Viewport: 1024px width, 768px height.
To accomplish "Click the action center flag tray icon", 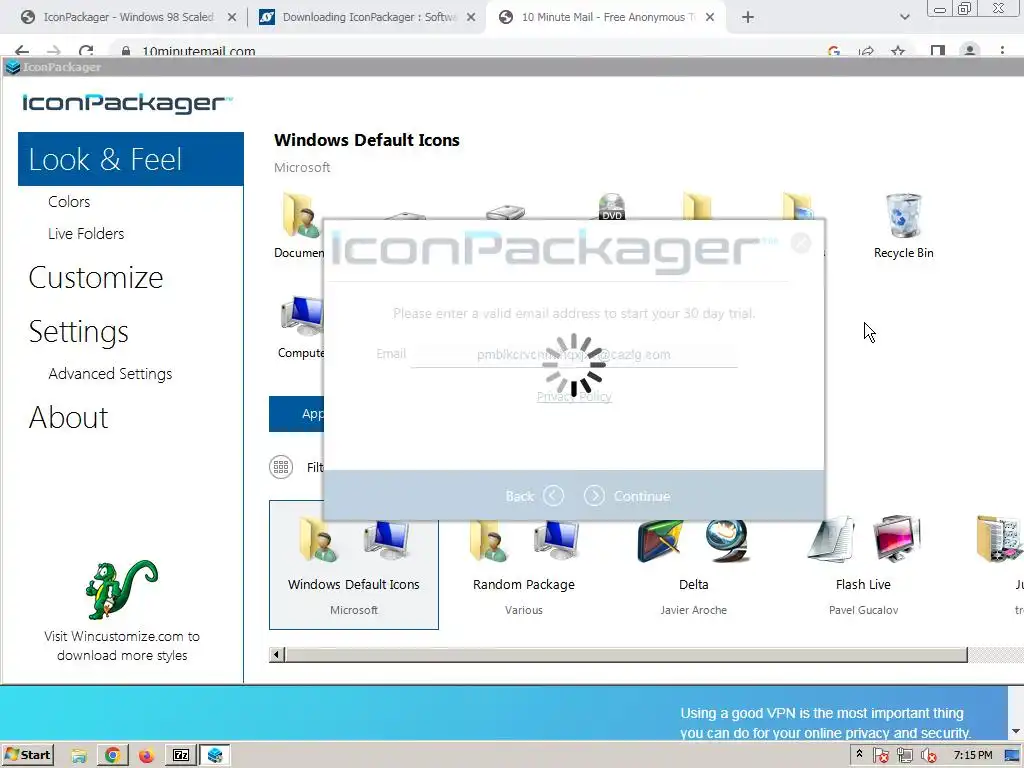I will click(x=880, y=756).
